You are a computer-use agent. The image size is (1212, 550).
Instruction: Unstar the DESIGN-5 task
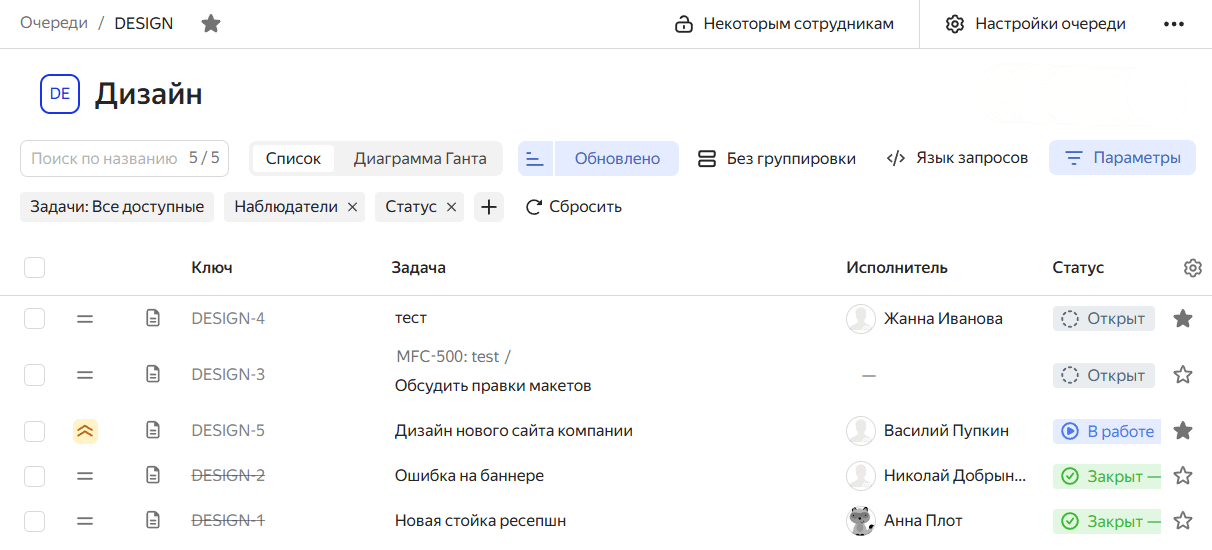(1183, 431)
